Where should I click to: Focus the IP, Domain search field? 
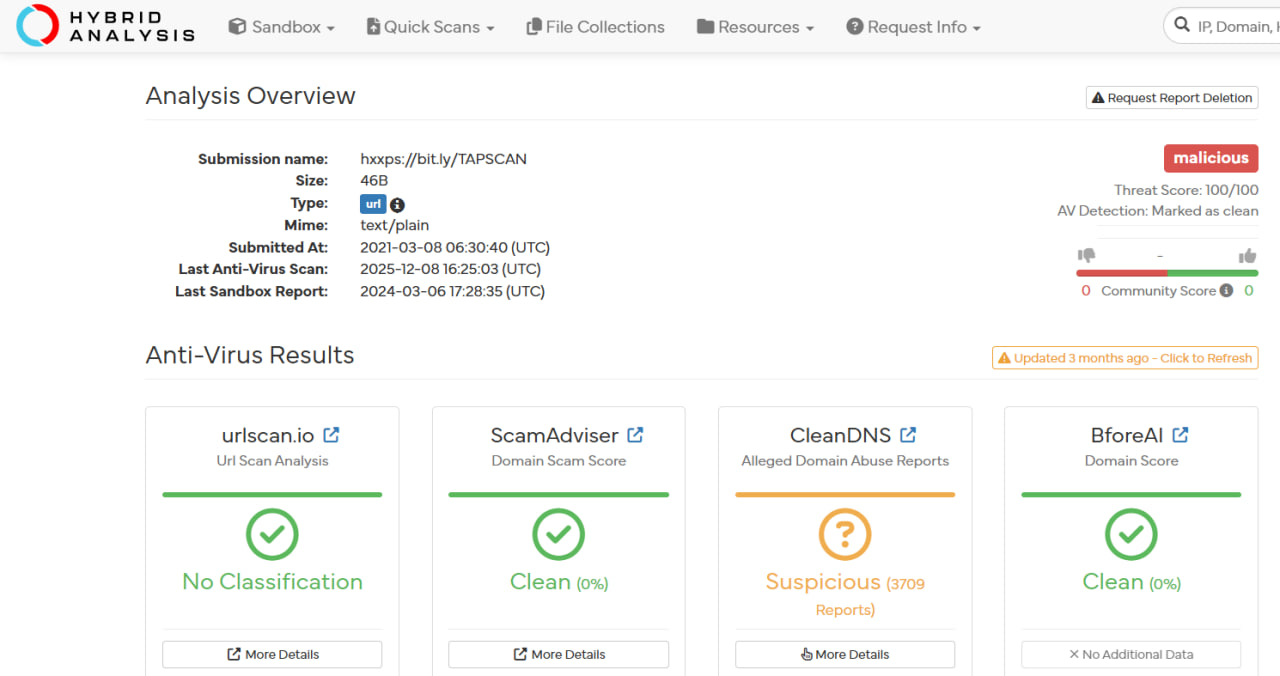(1237, 27)
